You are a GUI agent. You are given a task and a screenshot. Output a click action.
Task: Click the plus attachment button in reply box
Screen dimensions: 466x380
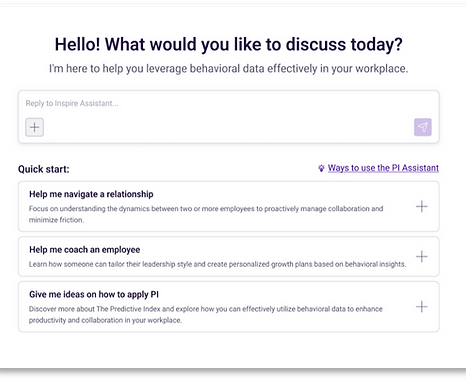34,127
